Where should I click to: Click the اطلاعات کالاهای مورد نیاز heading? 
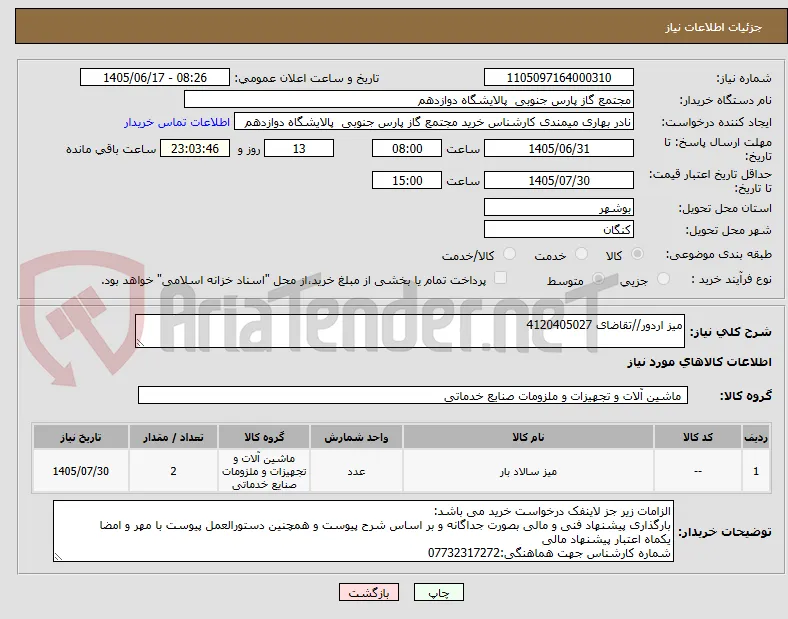(x=700, y=362)
